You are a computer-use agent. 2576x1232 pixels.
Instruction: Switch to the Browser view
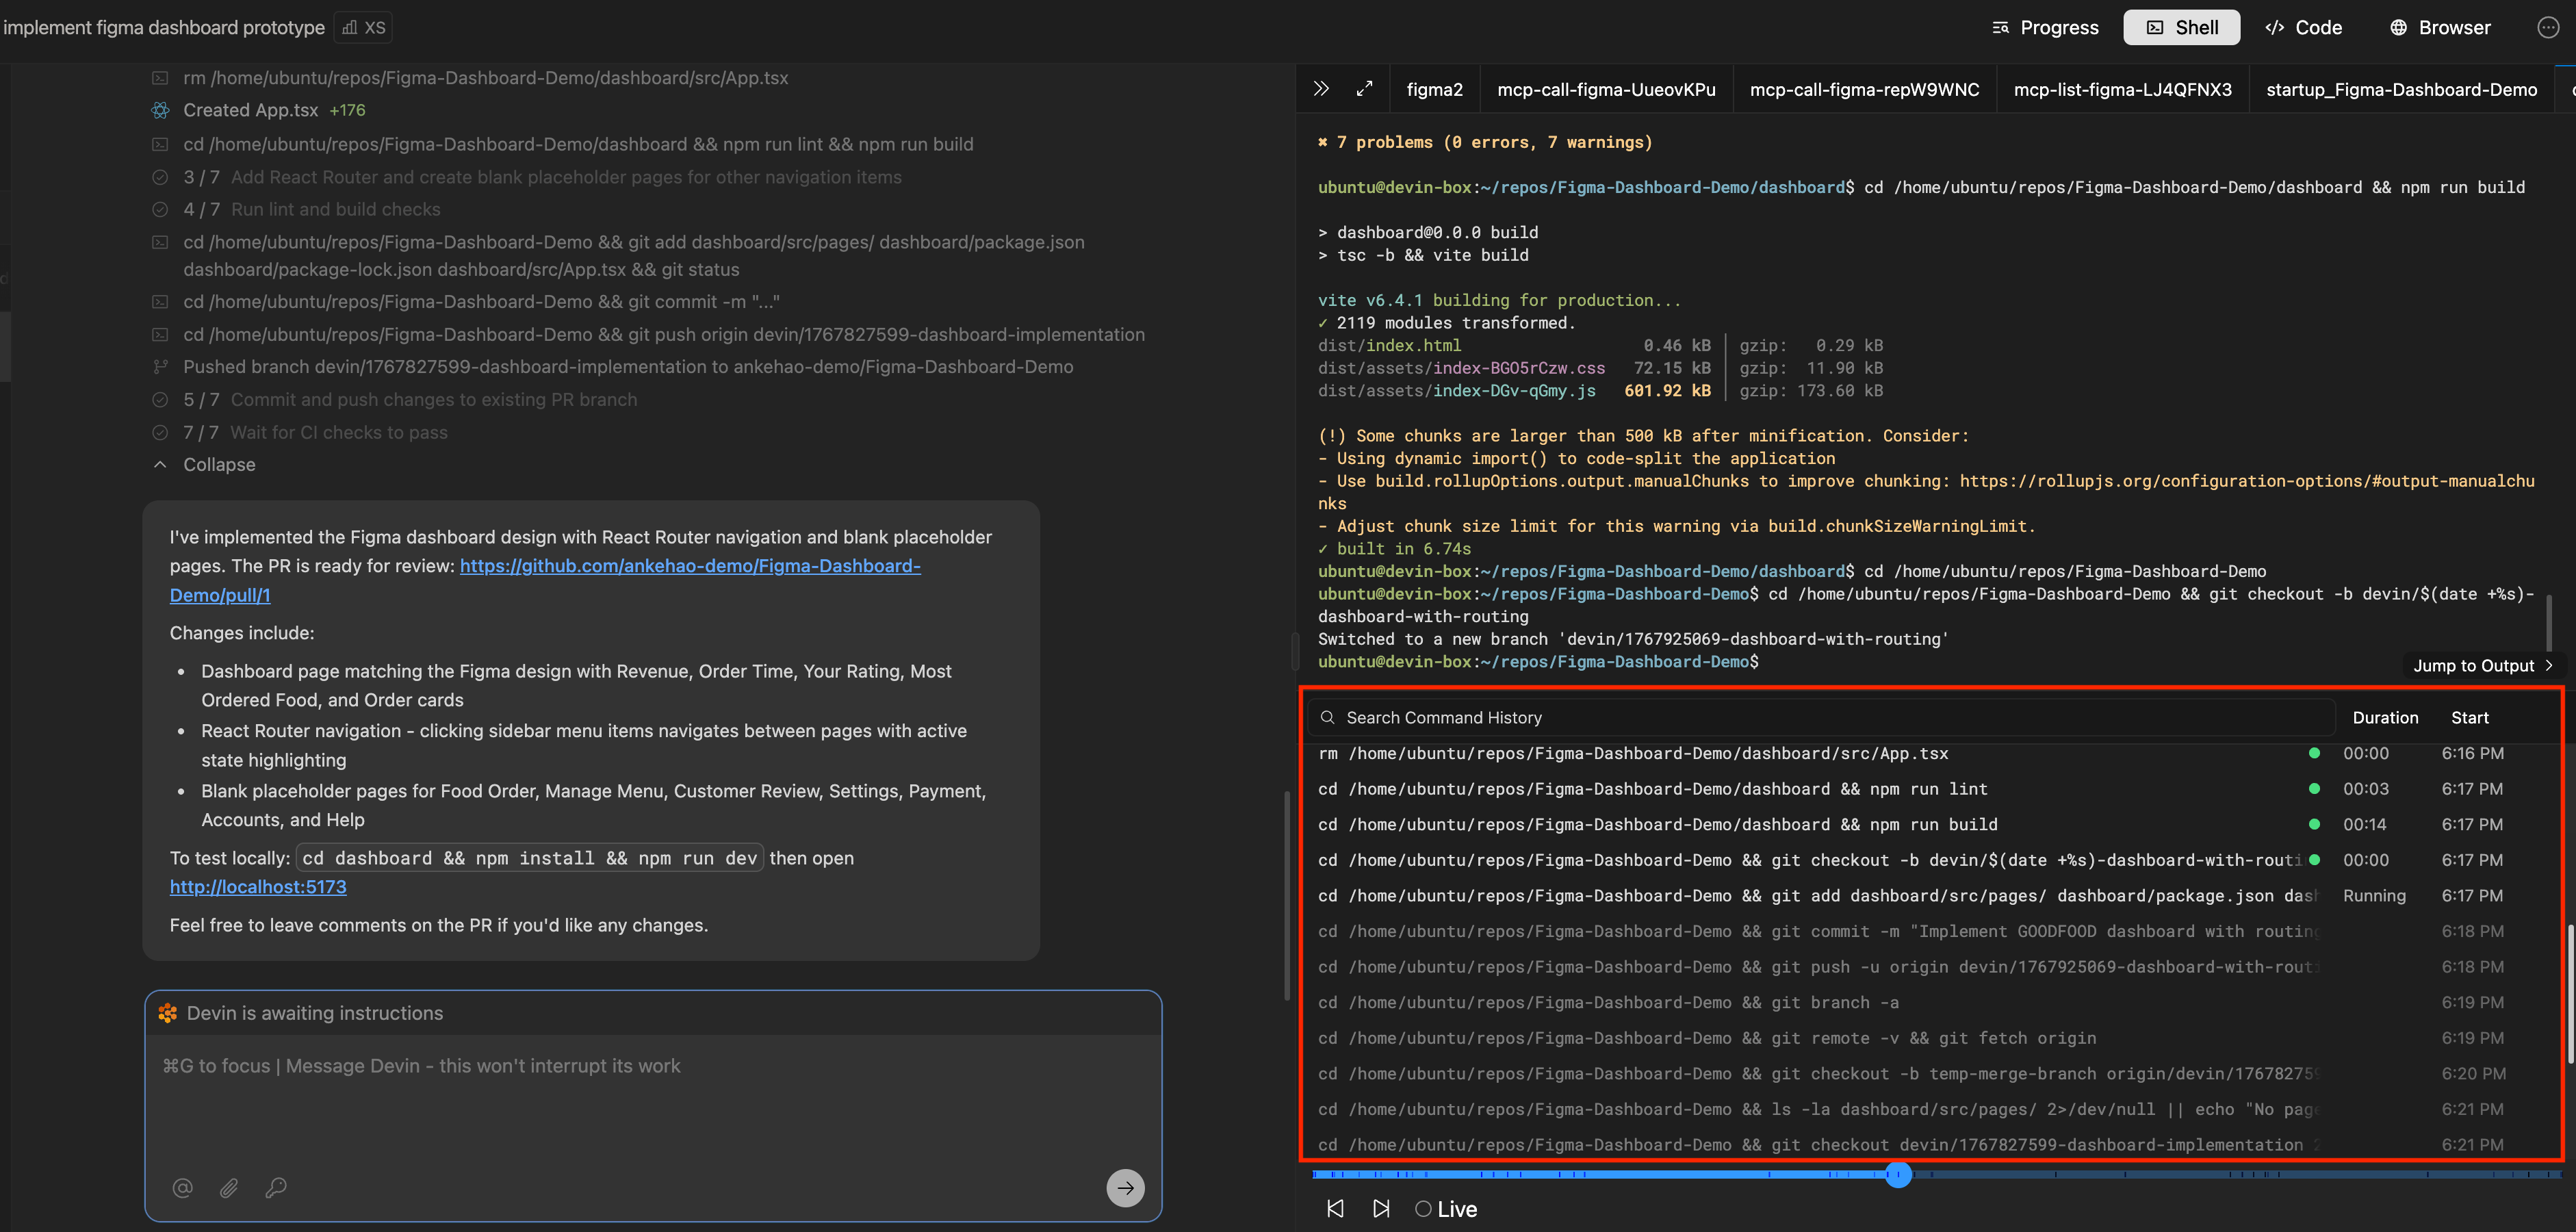pyautogui.click(x=2440, y=27)
